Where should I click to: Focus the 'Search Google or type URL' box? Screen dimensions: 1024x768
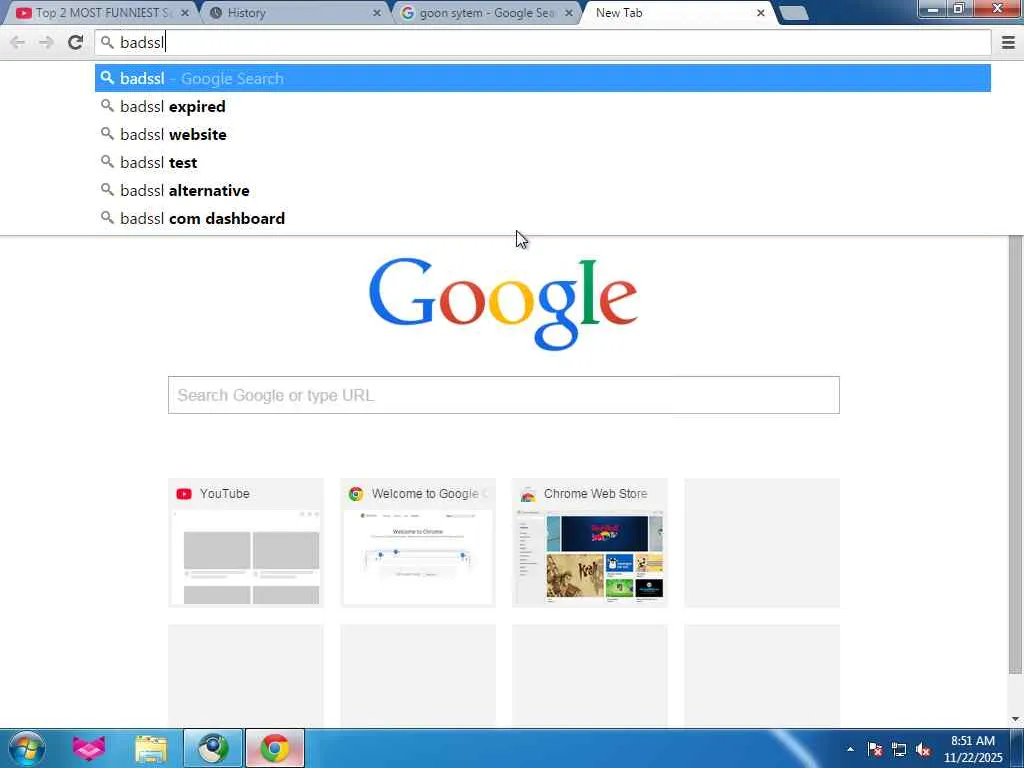(x=504, y=395)
